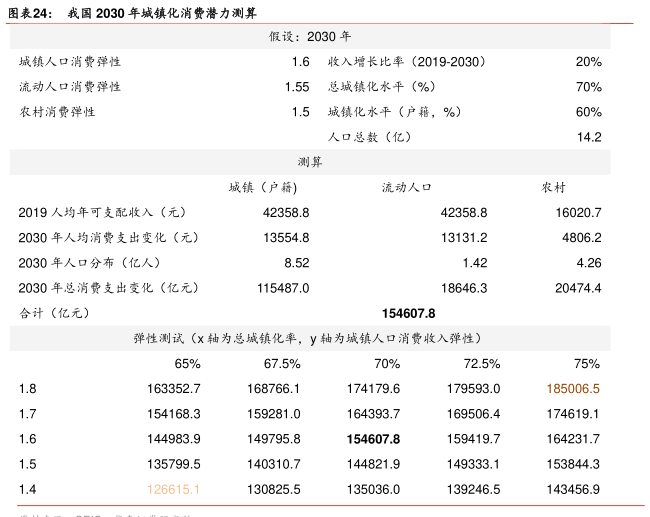Select the 2019 人均年可支配收入（元）row label
This screenshot has width=650, height=517.
click(x=103, y=212)
